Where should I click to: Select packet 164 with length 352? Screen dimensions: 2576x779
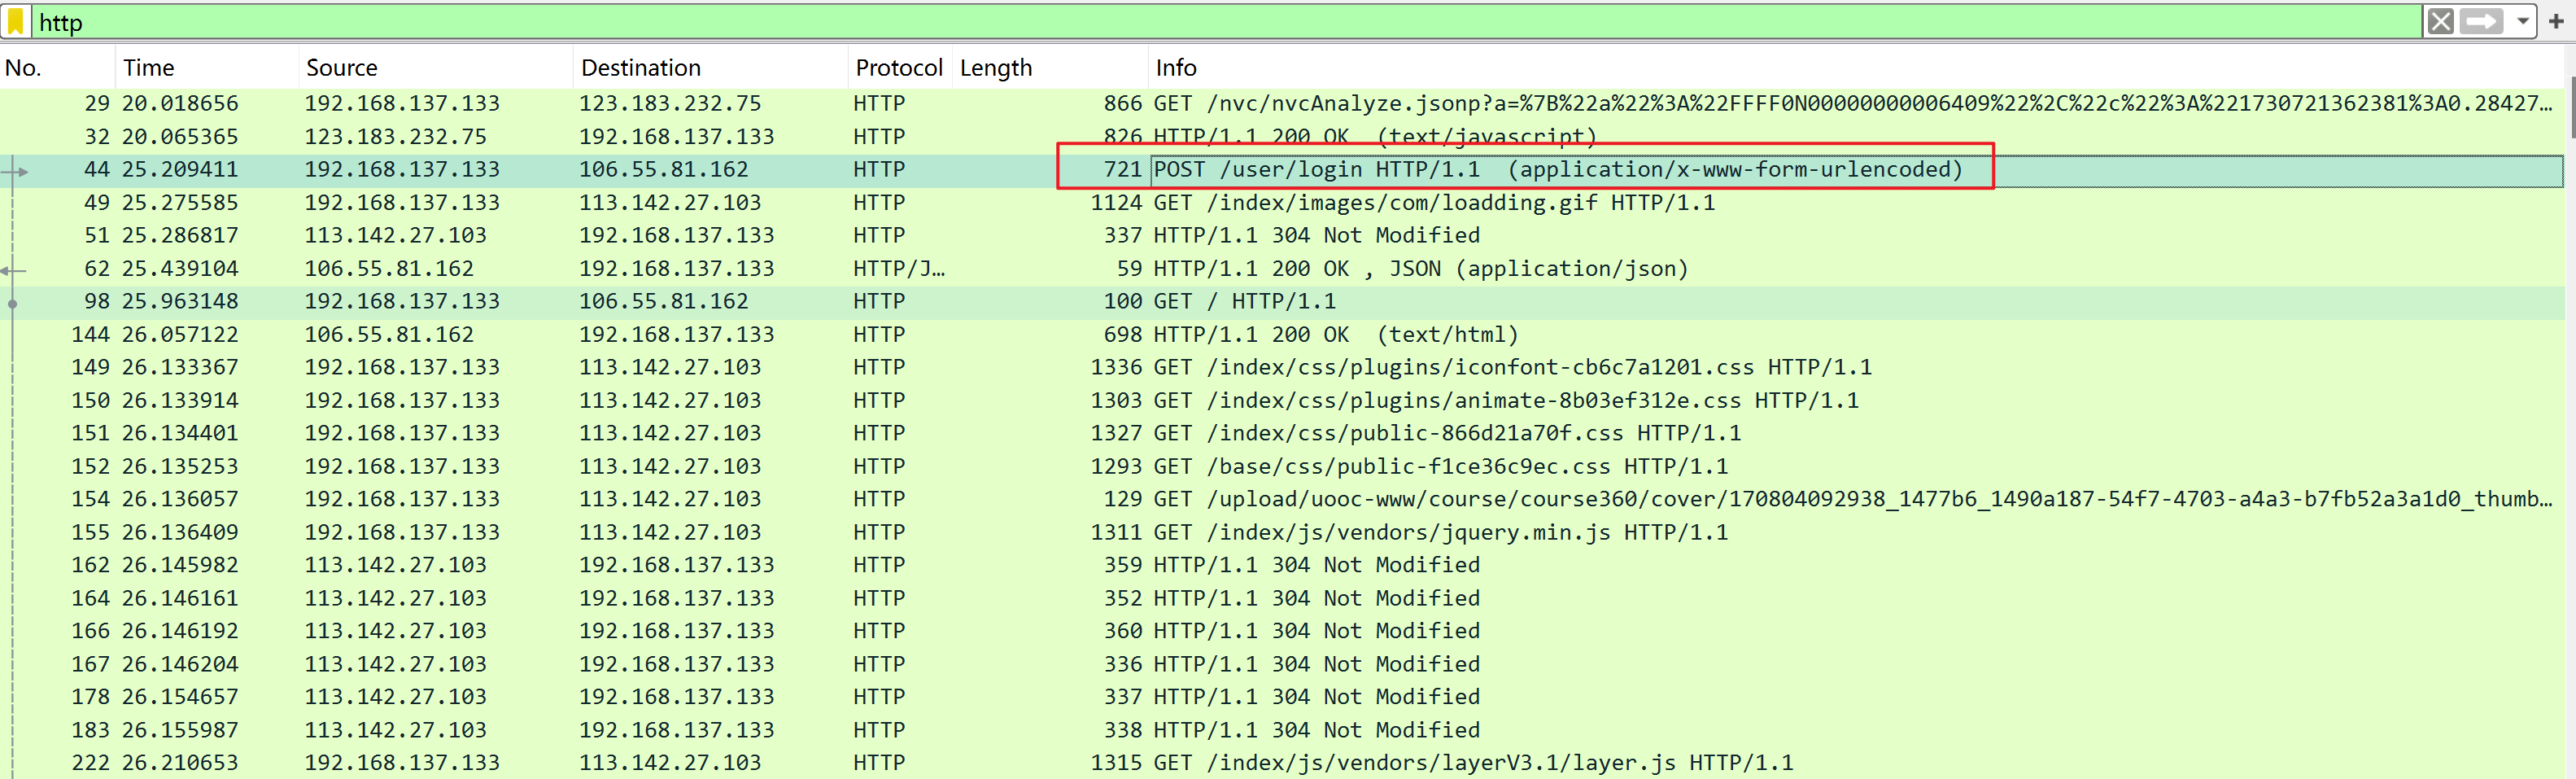pyautogui.click(x=1281, y=598)
